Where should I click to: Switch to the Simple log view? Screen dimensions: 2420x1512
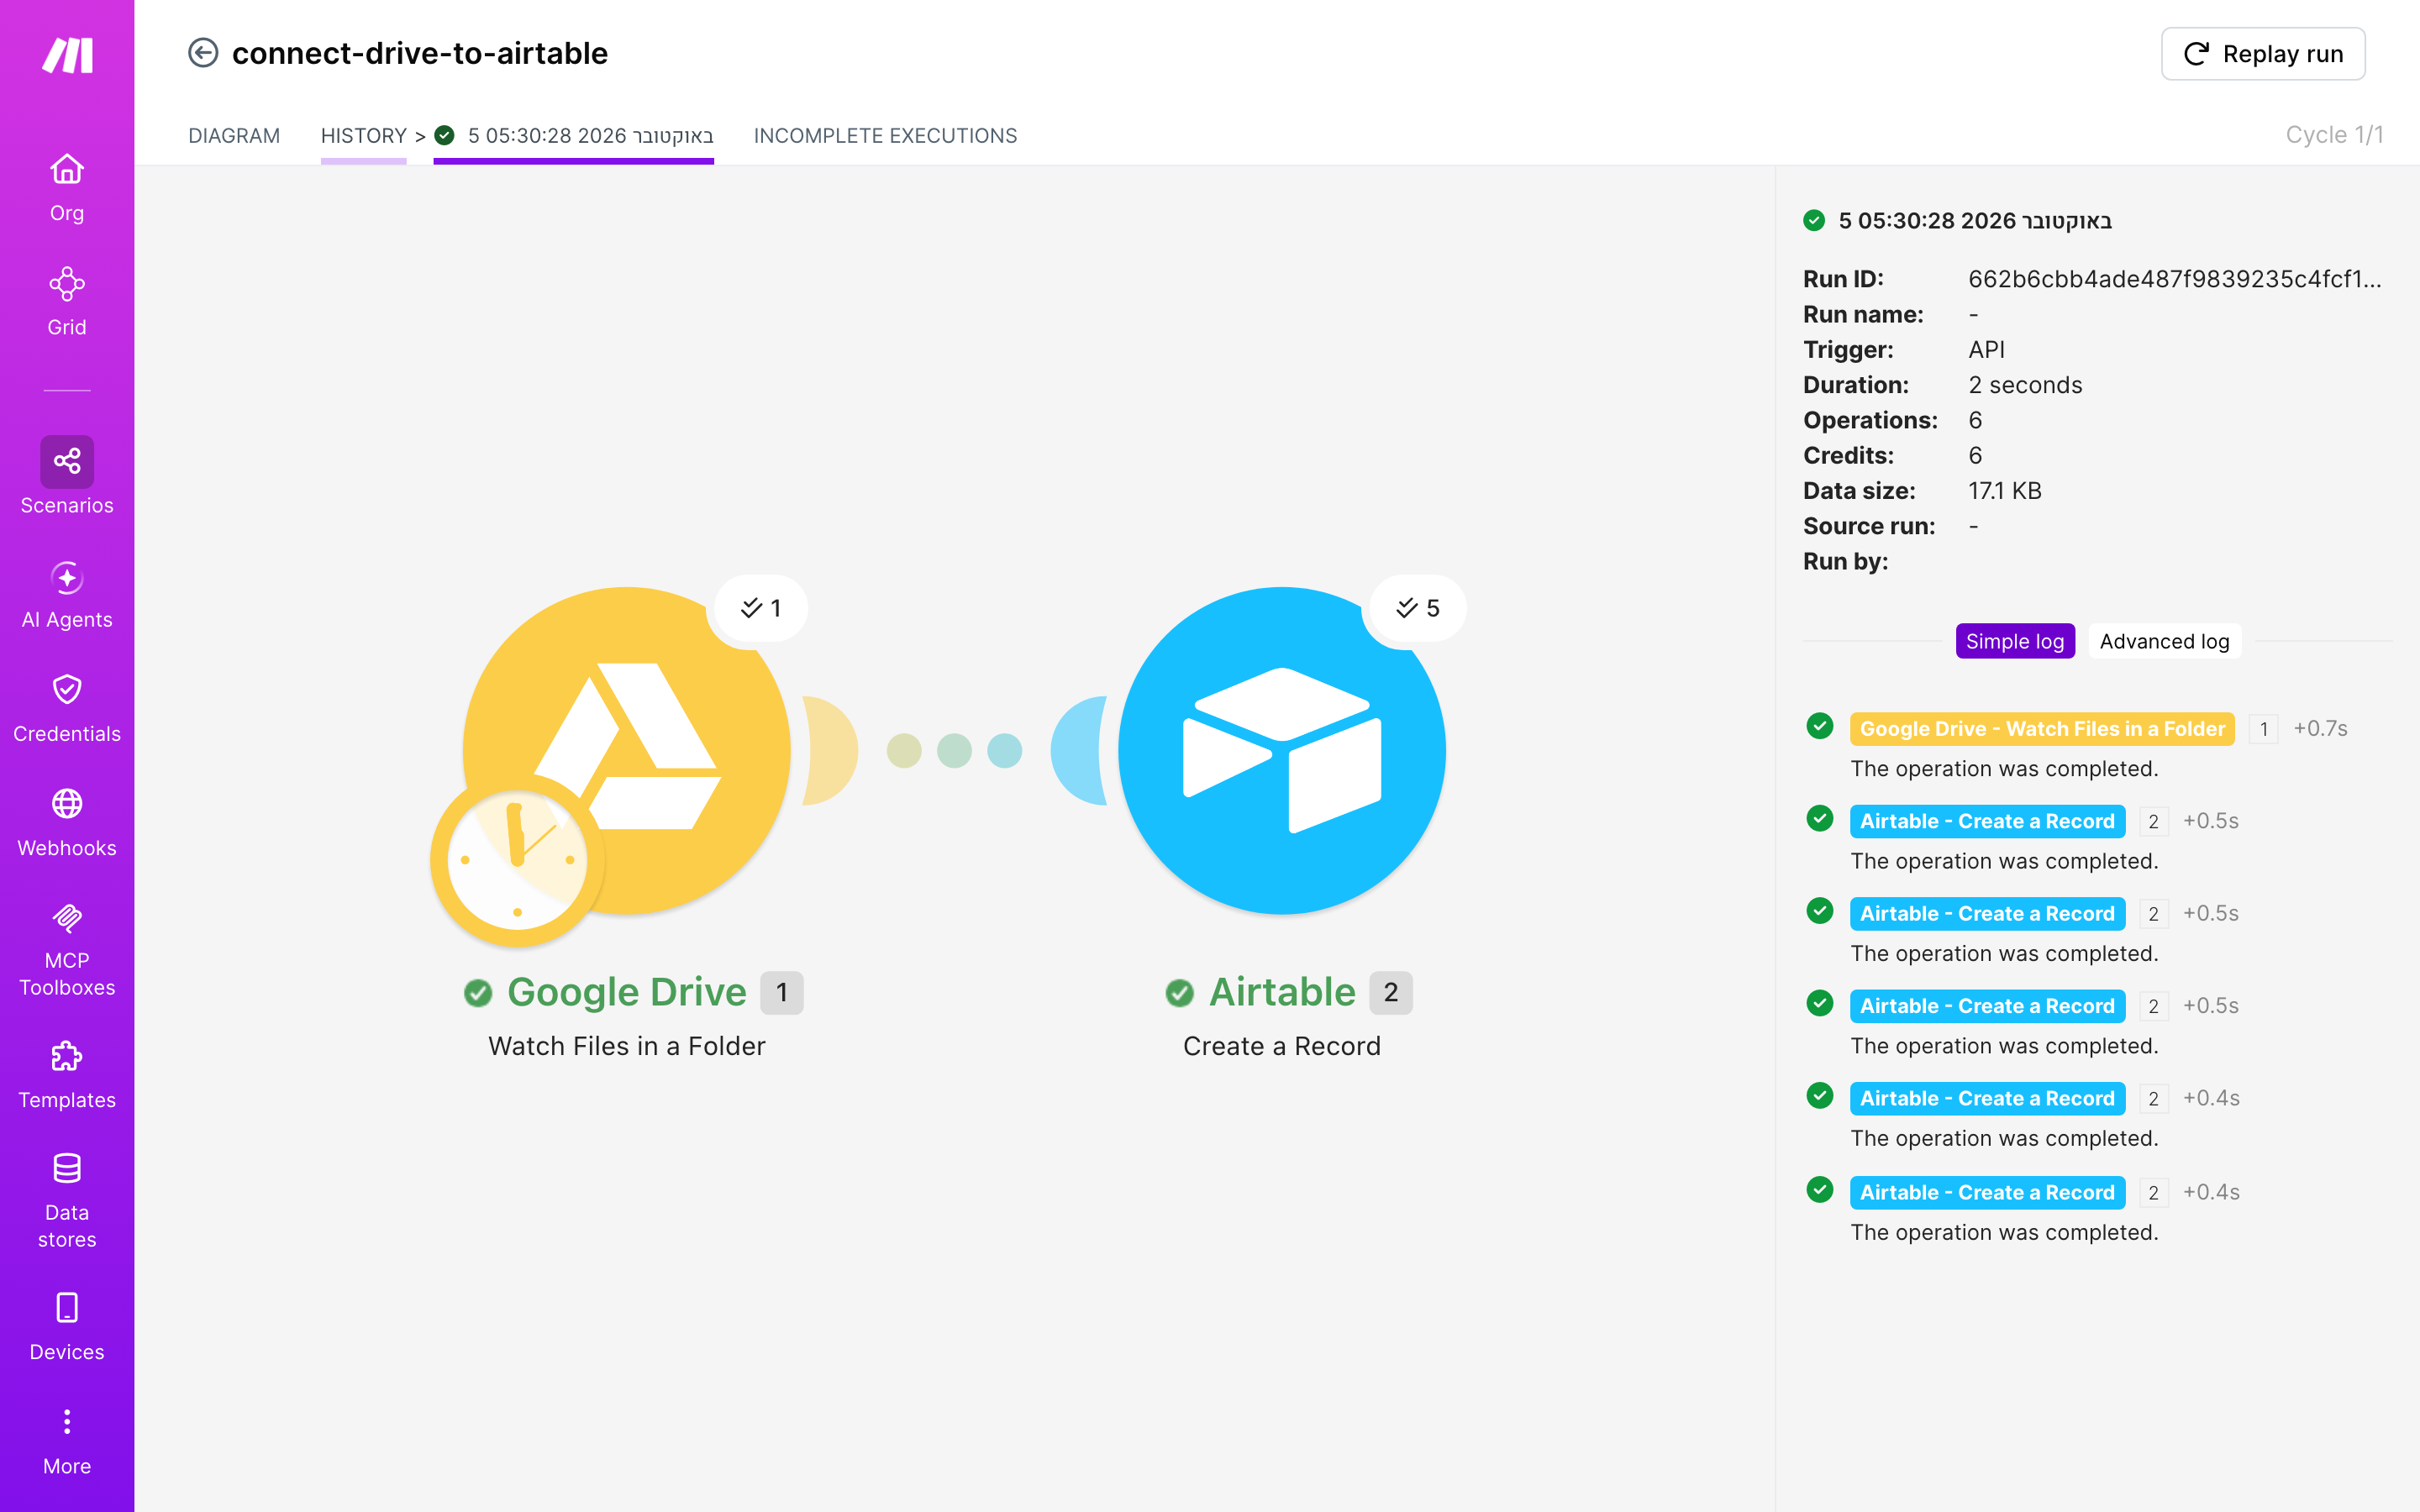(2015, 641)
